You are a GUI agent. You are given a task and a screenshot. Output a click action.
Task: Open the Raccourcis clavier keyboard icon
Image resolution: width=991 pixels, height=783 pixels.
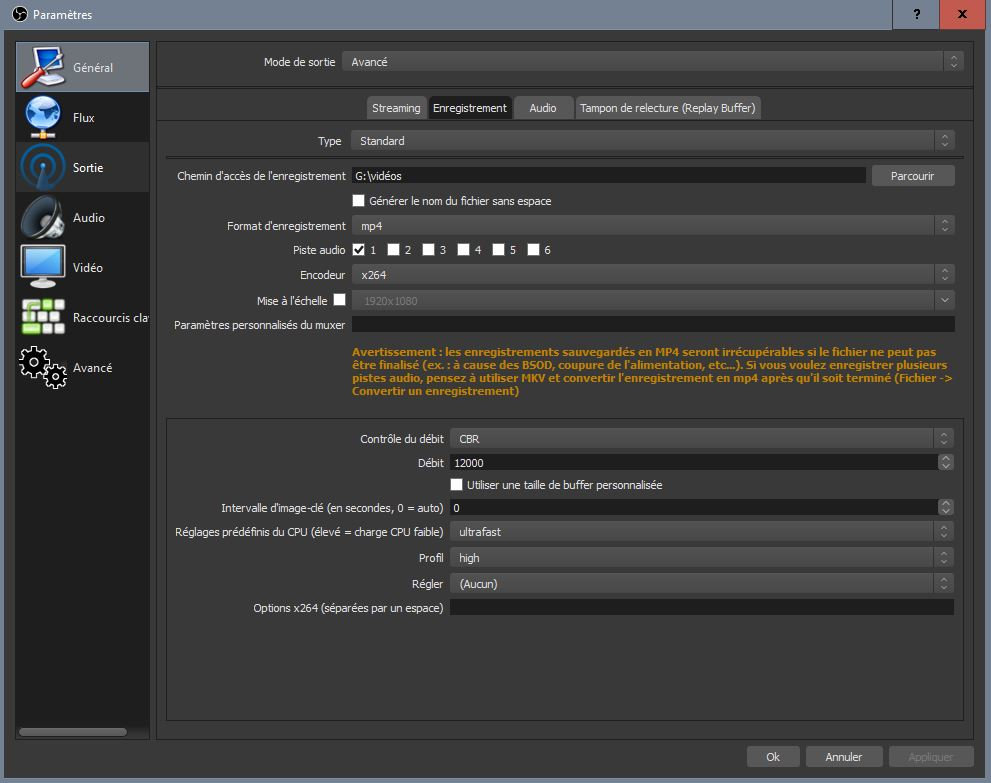(x=43, y=317)
